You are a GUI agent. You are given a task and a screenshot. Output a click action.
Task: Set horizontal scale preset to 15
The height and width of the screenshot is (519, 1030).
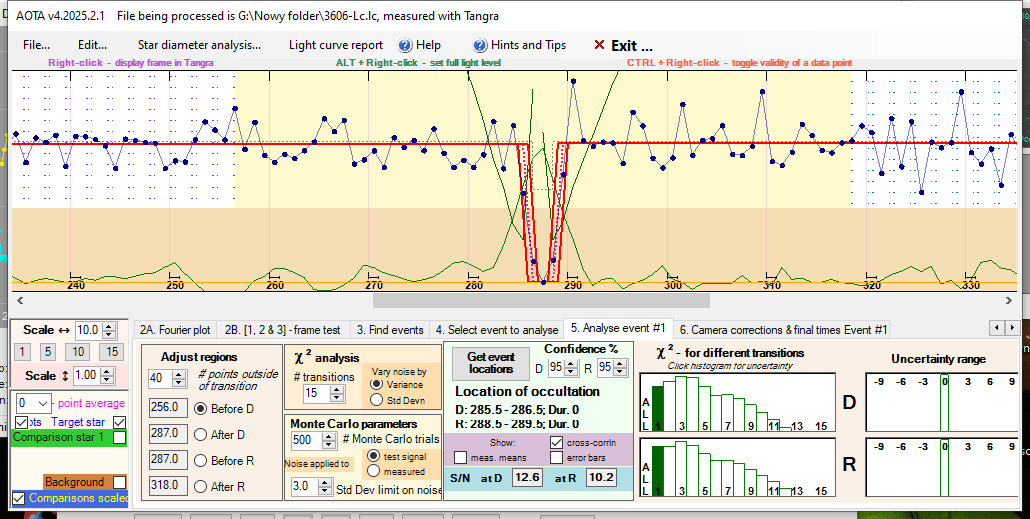[112, 351]
